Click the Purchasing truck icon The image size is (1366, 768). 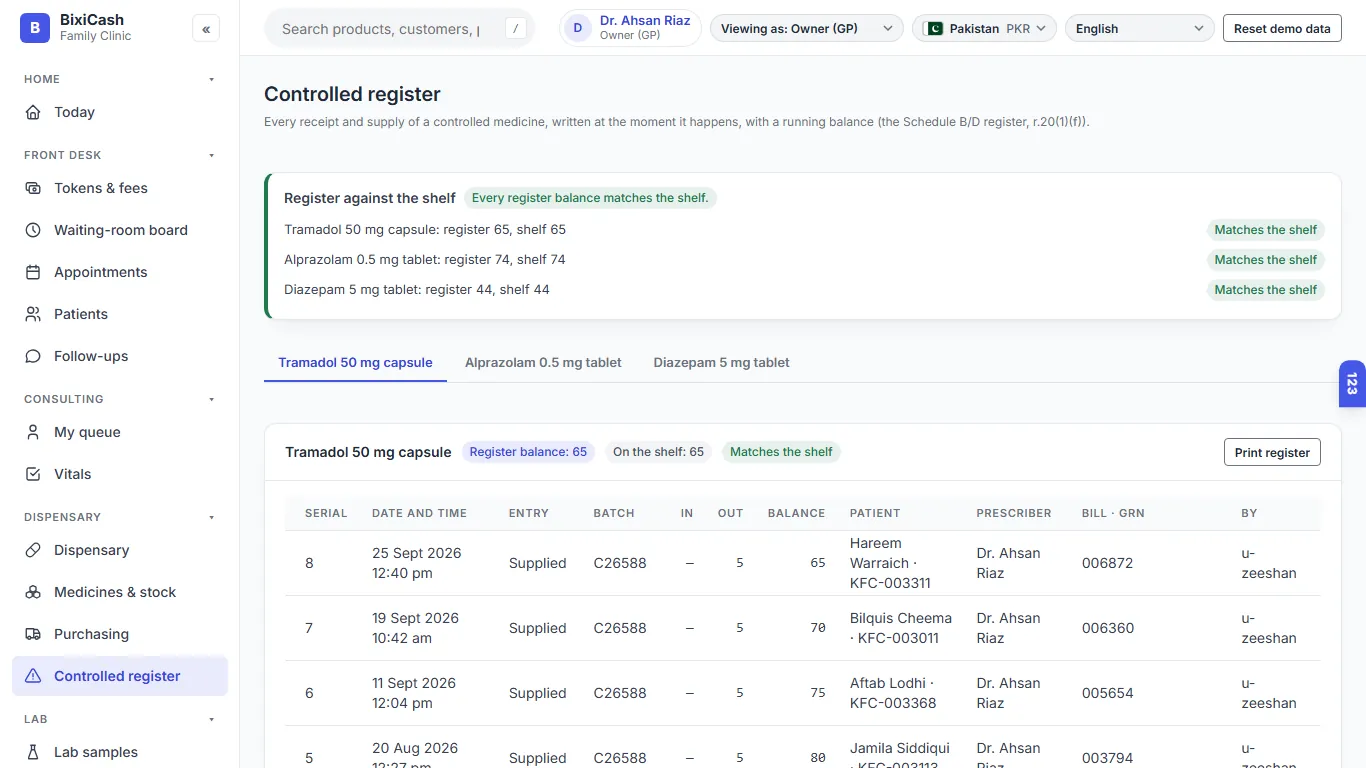(33, 634)
